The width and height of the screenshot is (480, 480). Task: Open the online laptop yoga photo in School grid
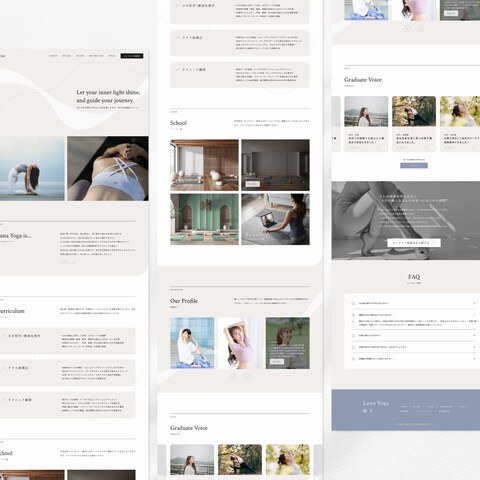click(275, 219)
